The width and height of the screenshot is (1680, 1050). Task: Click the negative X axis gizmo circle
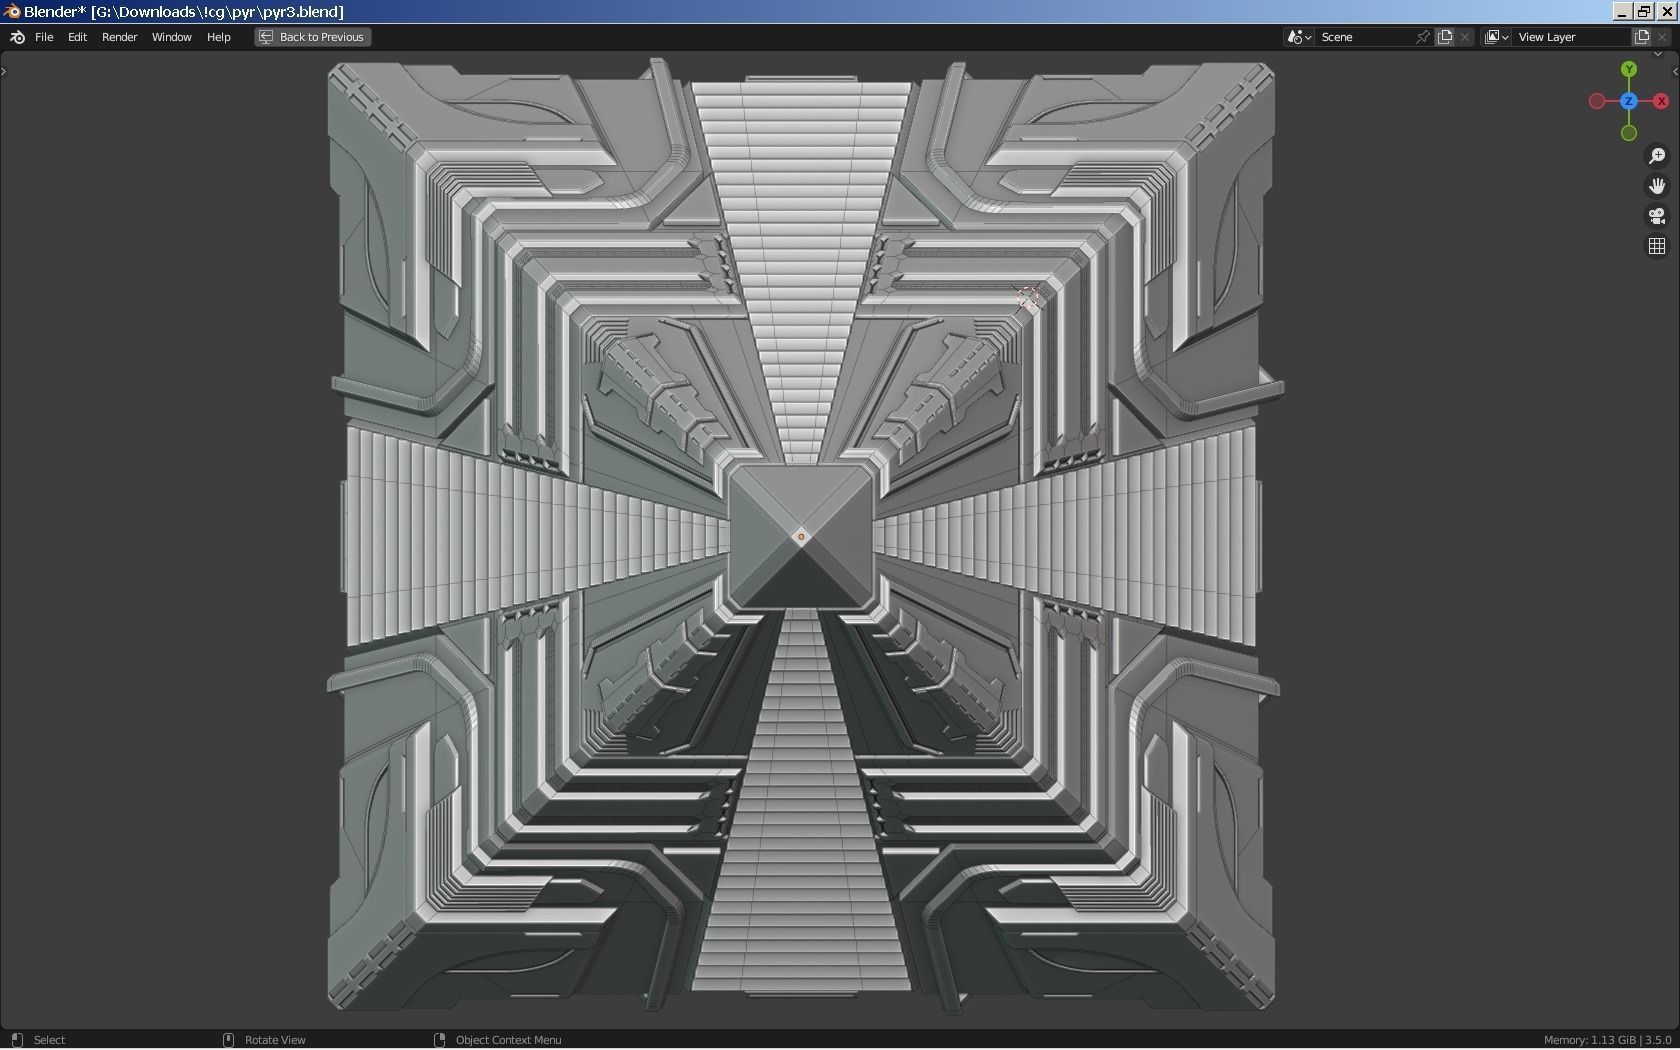[1597, 101]
